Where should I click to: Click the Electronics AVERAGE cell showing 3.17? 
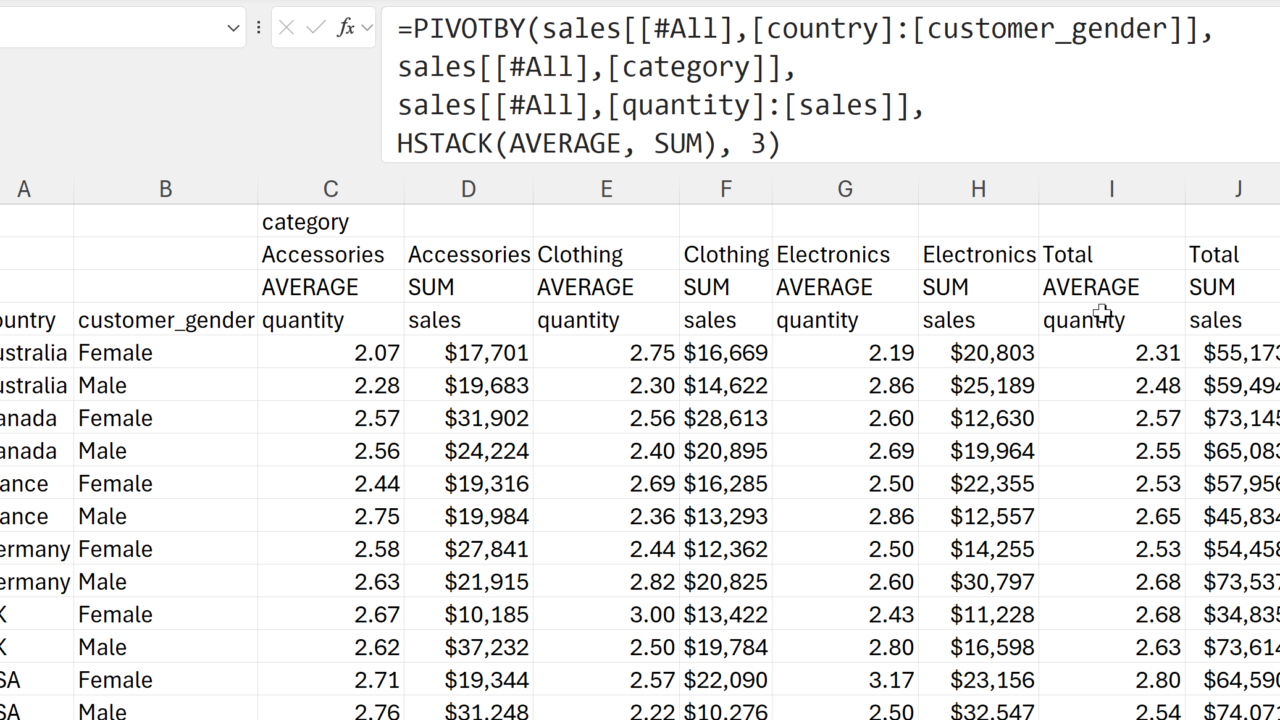click(x=845, y=680)
